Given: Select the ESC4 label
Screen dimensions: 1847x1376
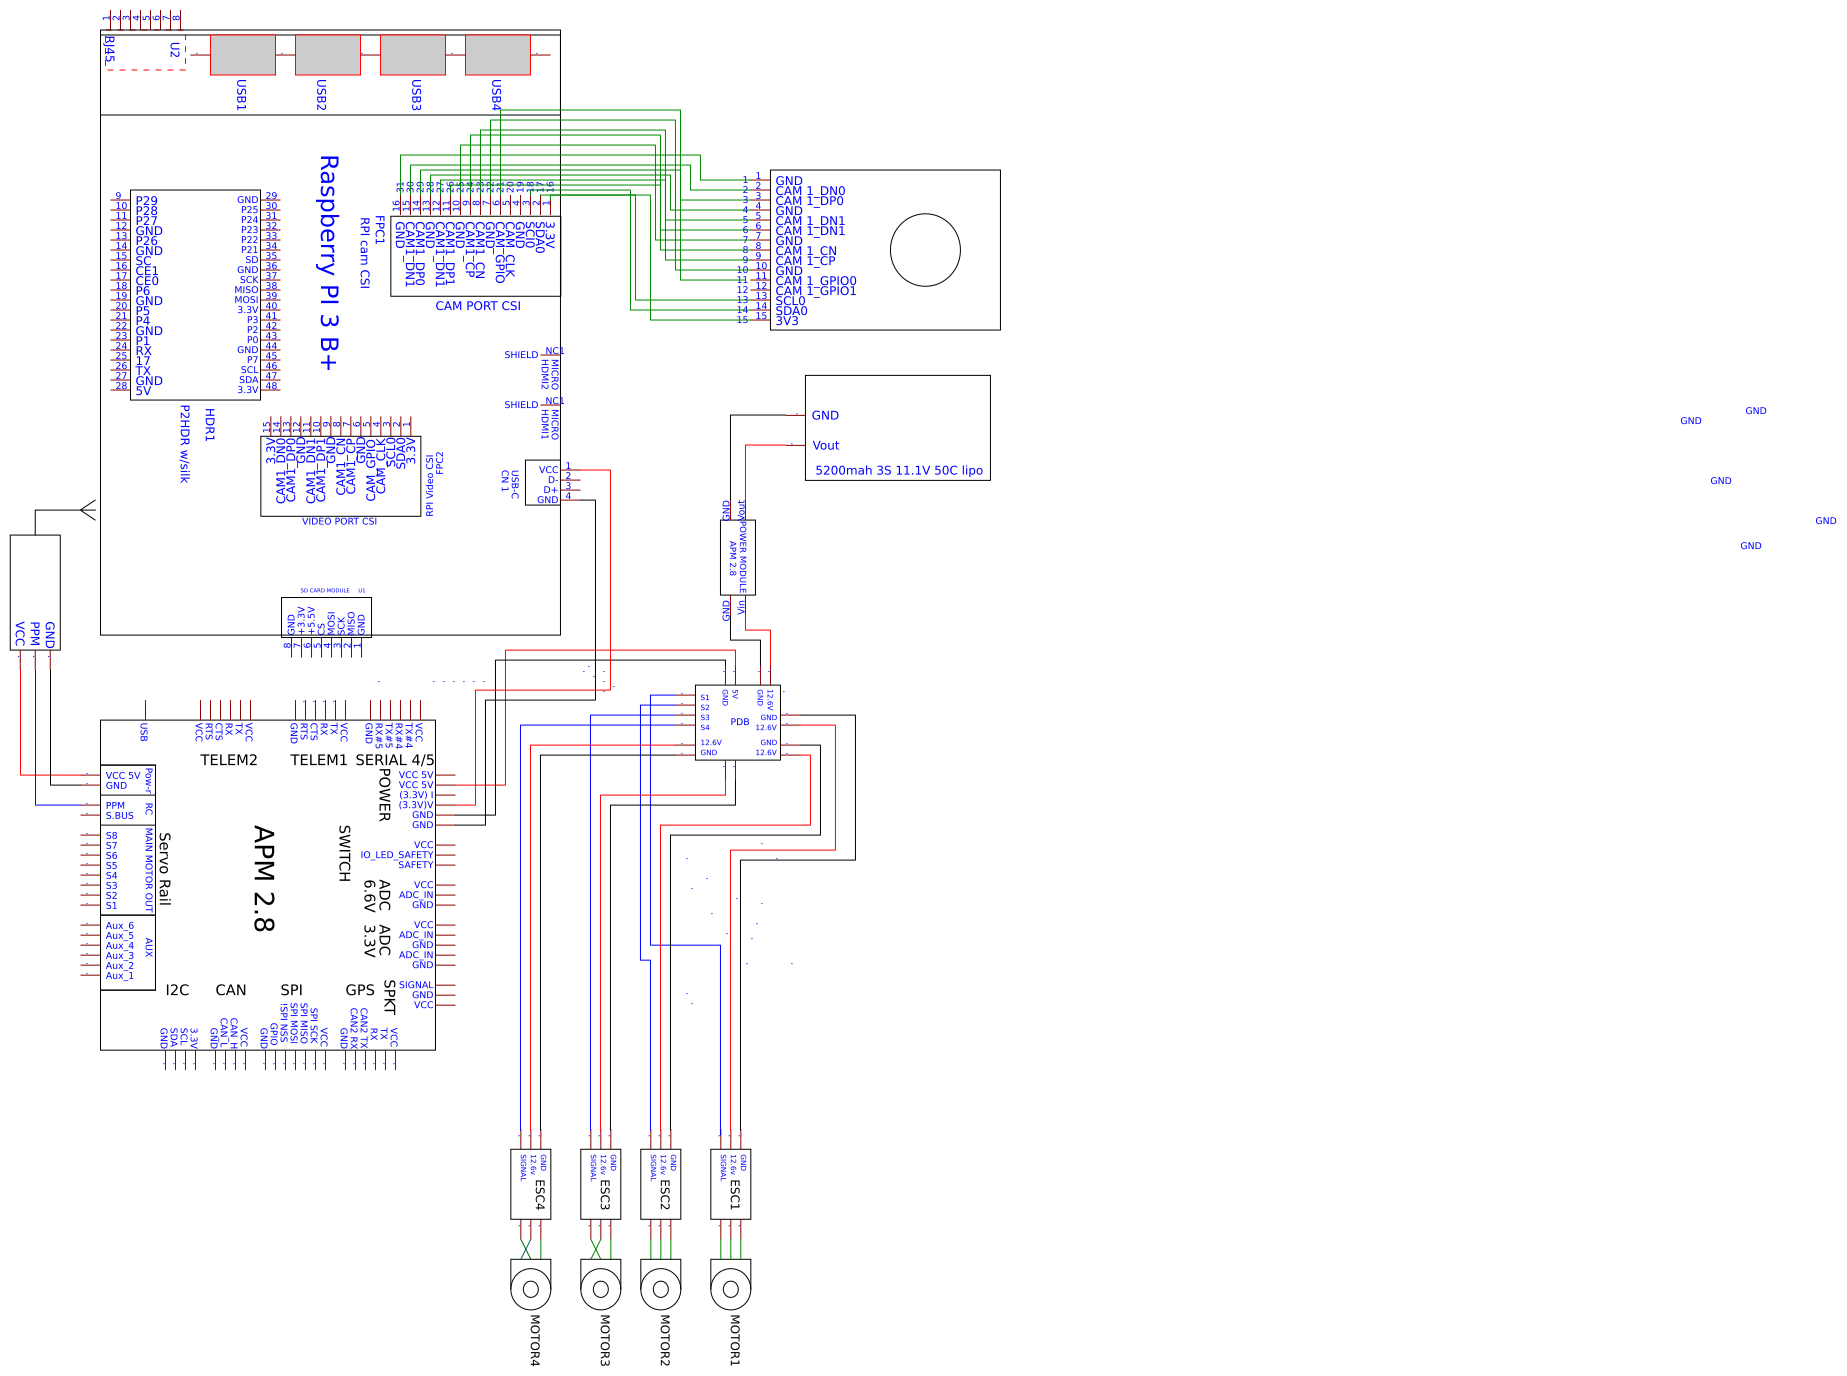Looking at the screenshot, I should [x=540, y=1194].
